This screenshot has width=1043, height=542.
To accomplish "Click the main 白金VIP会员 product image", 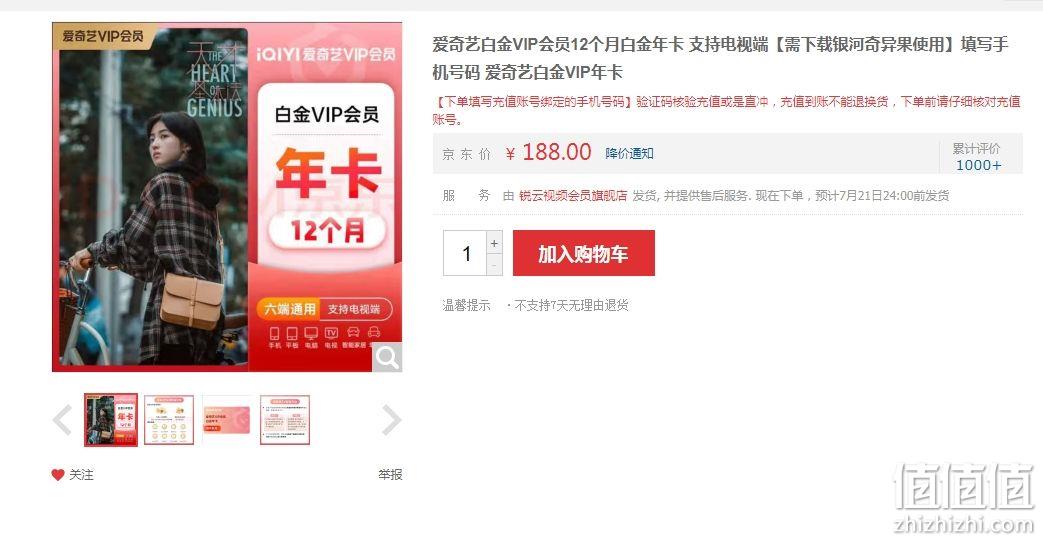I will coord(227,197).
